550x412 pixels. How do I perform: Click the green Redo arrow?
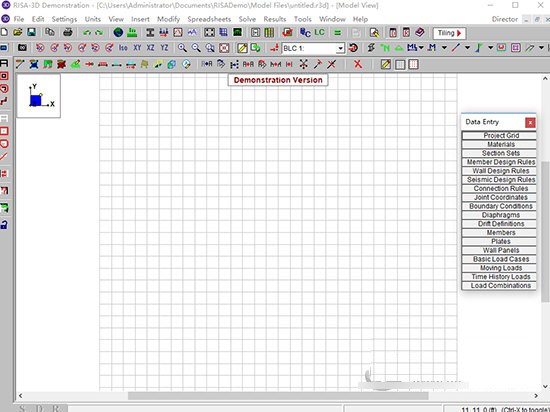(99, 33)
